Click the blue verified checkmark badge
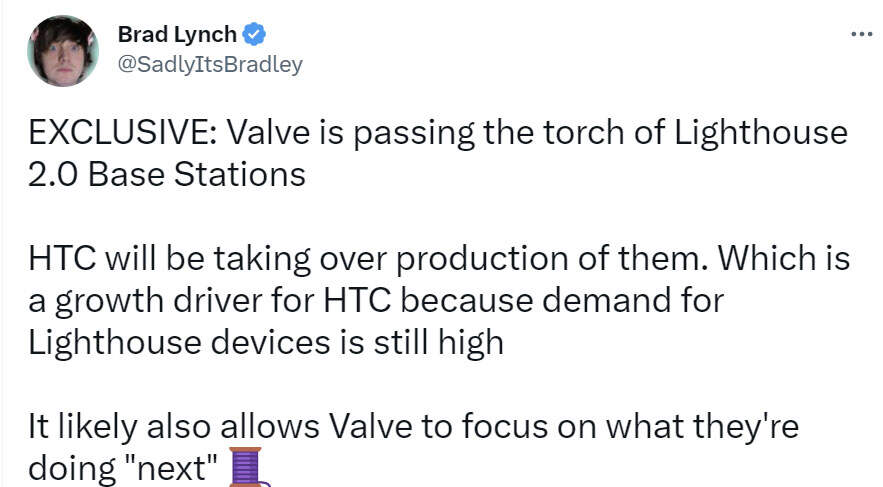 pyautogui.click(x=254, y=35)
